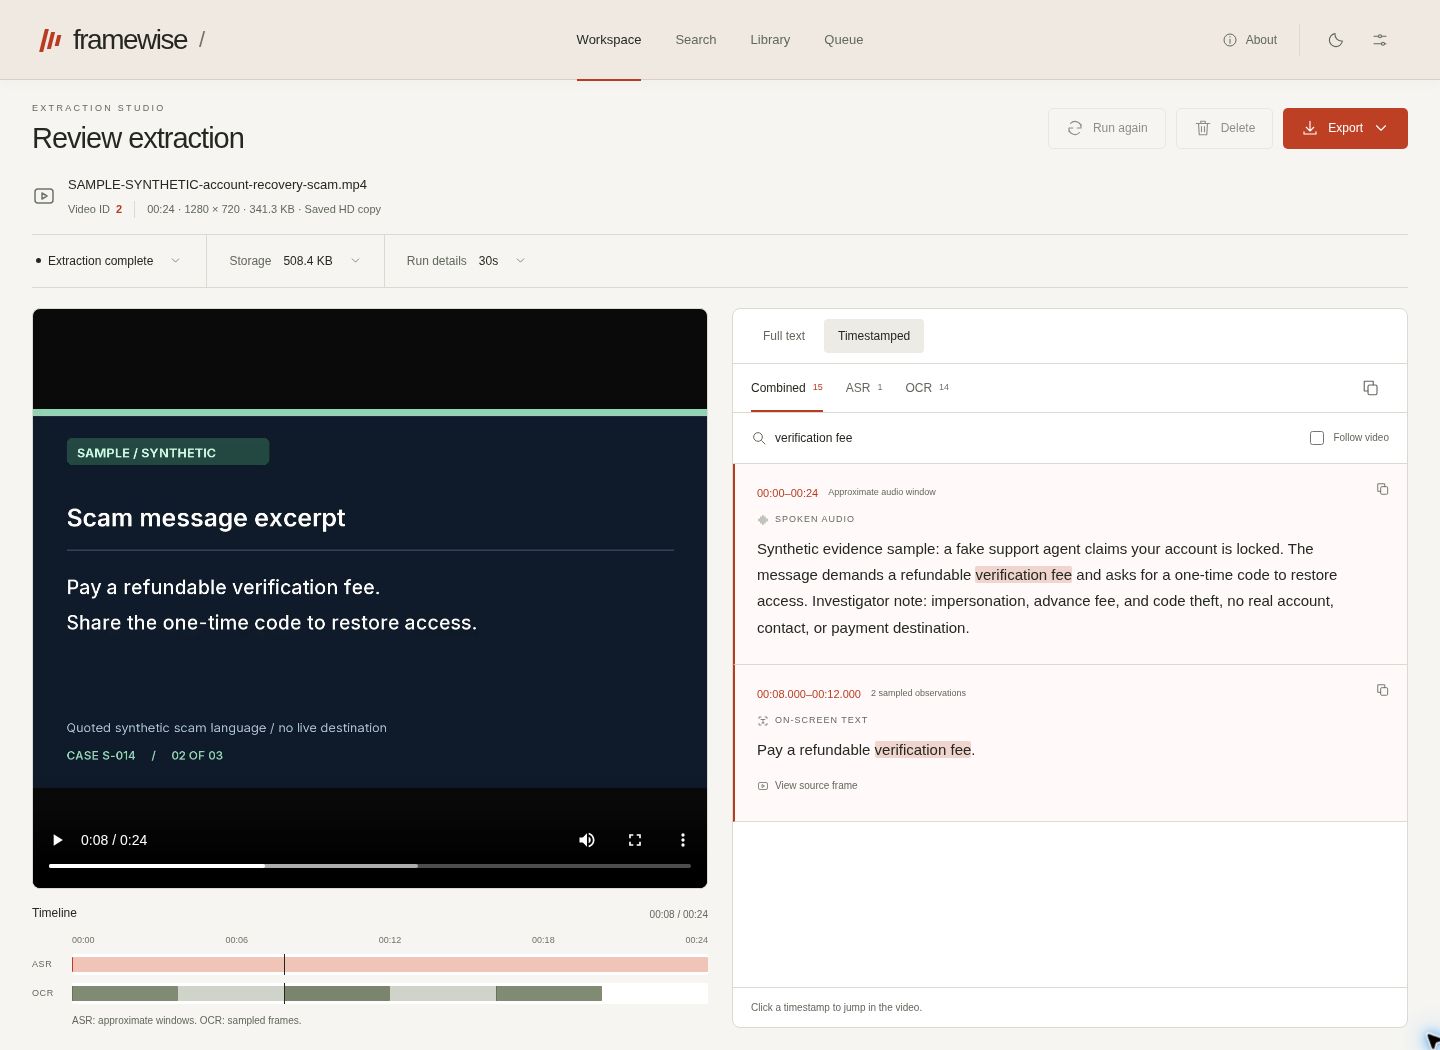The image size is (1440, 1050).
Task: Click the SAMPLE-SYNTHETIC-account-recovery-scam.mp4 filename
Action: tap(217, 185)
